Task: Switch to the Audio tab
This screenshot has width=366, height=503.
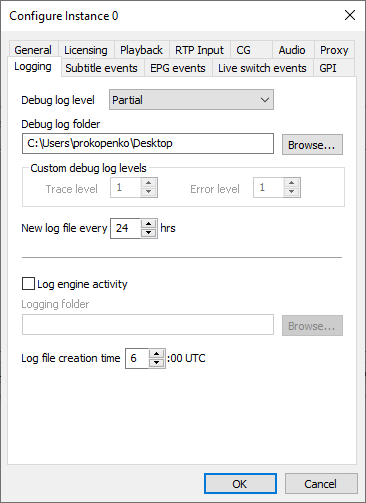Action: tap(292, 50)
